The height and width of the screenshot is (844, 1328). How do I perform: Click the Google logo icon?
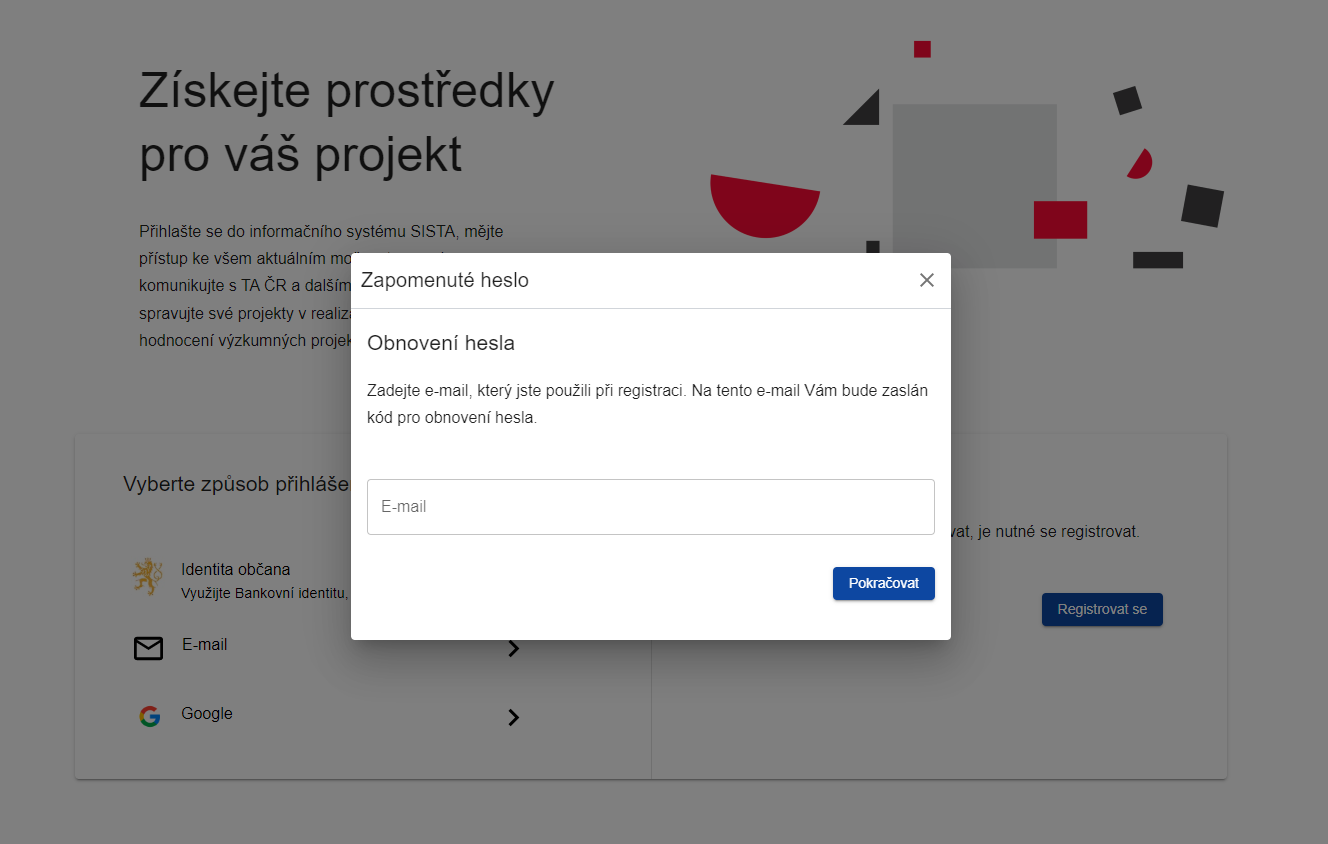(x=150, y=716)
